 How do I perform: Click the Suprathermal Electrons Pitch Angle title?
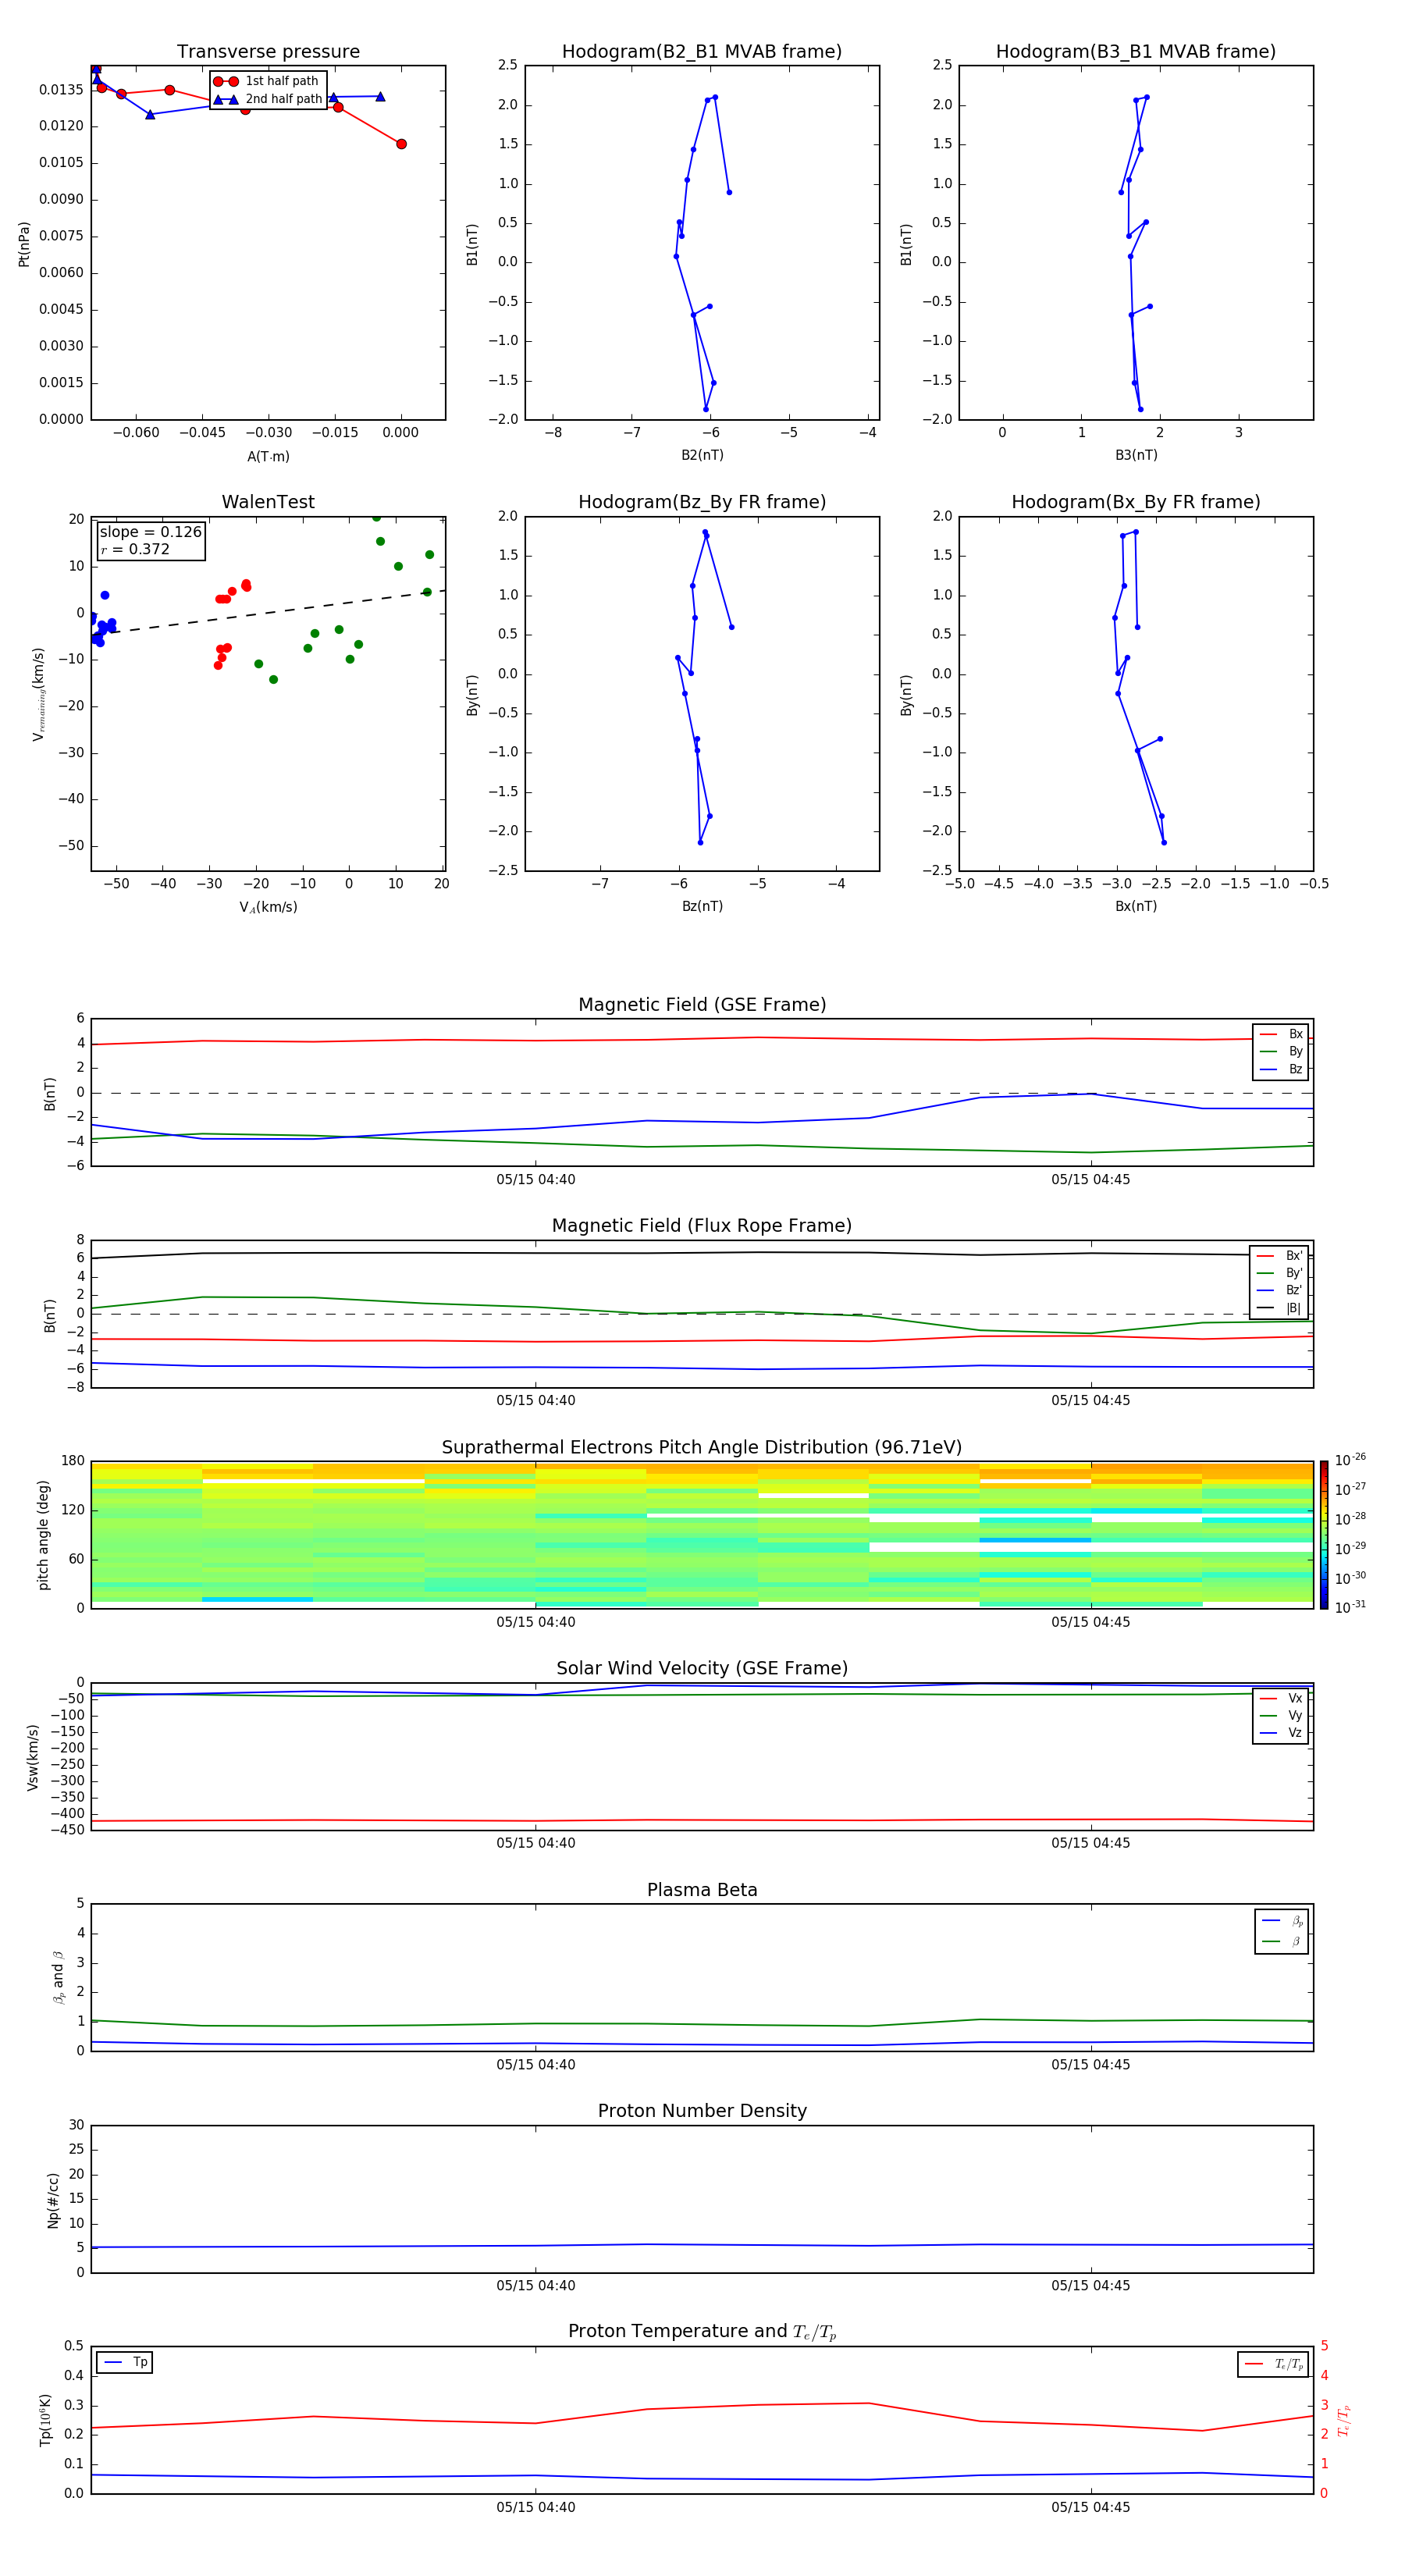702,1447
